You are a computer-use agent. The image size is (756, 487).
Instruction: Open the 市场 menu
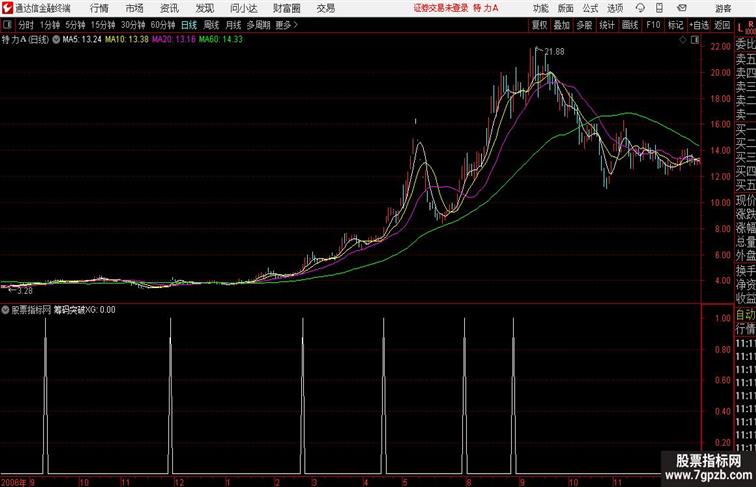[135, 8]
